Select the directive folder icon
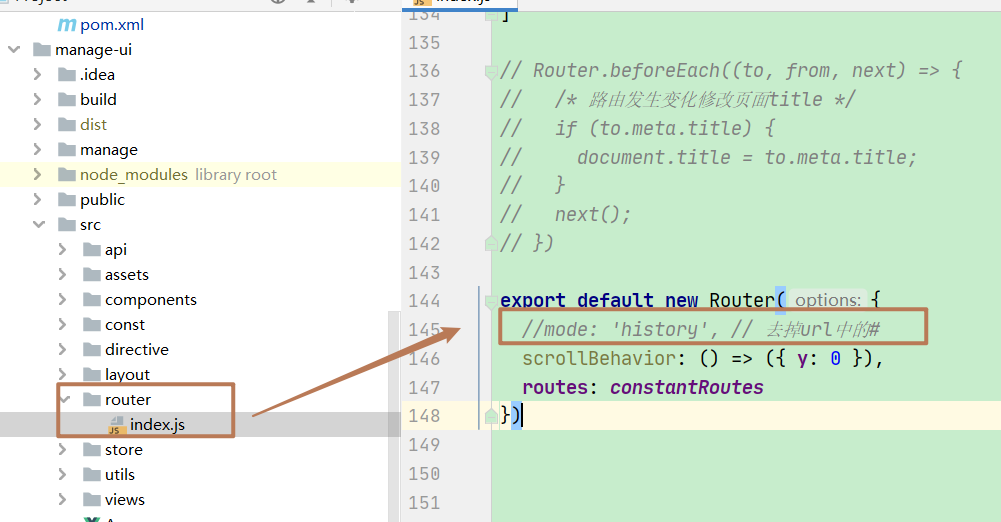The image size is (1001, 522). [92, 350]
